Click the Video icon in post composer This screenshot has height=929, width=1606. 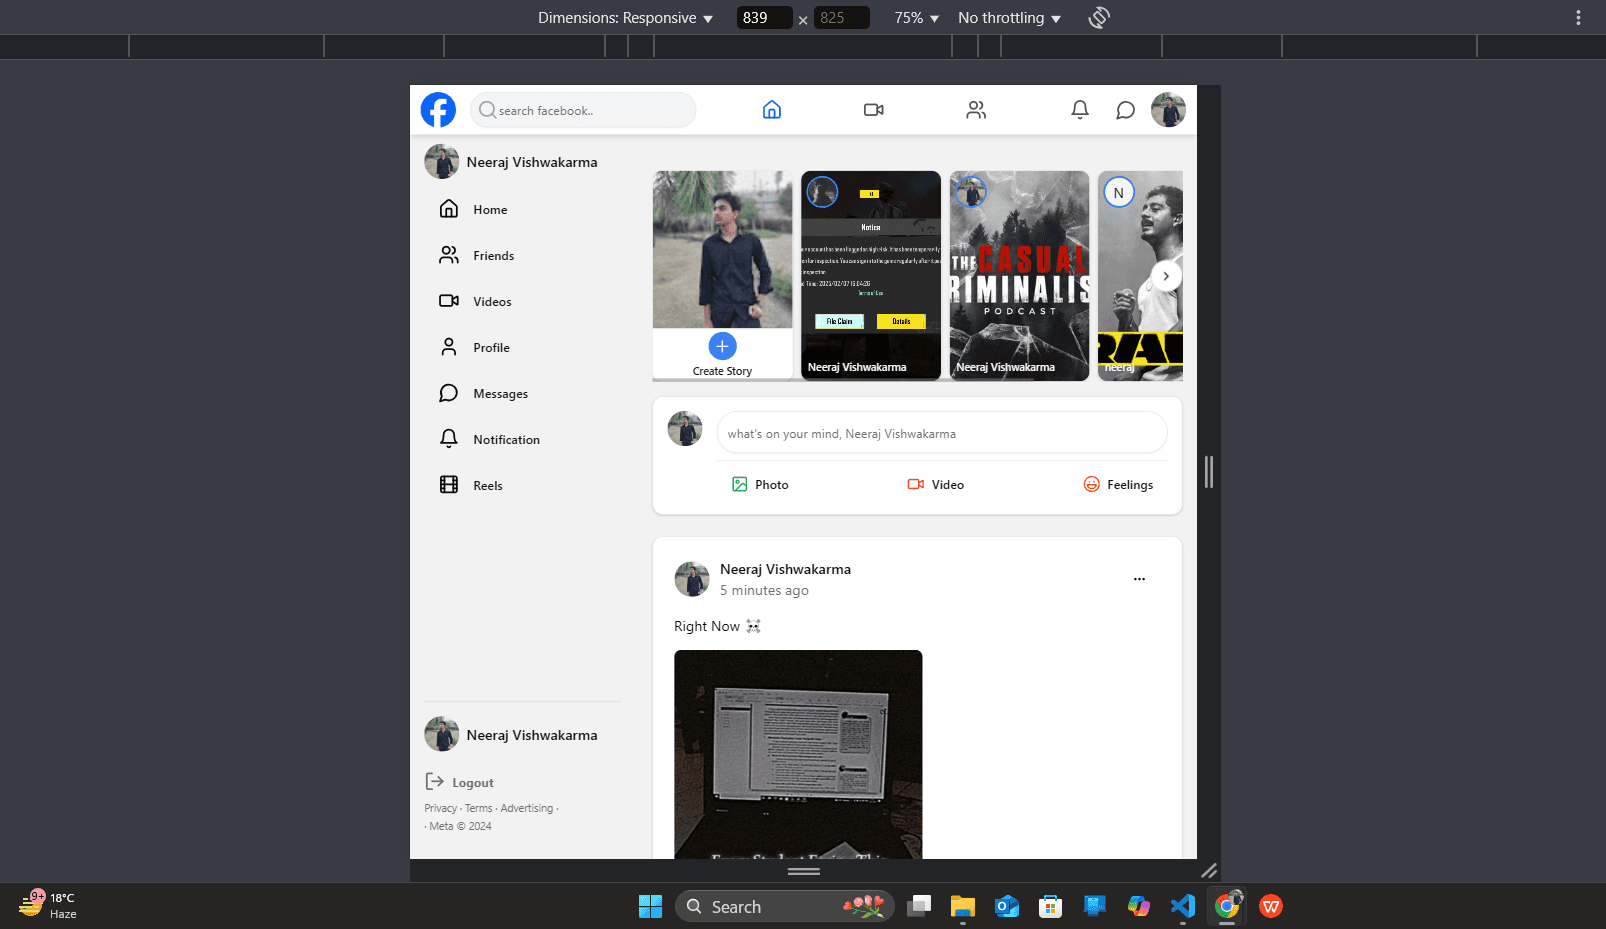pyautogui.click(x=916, y=484)
